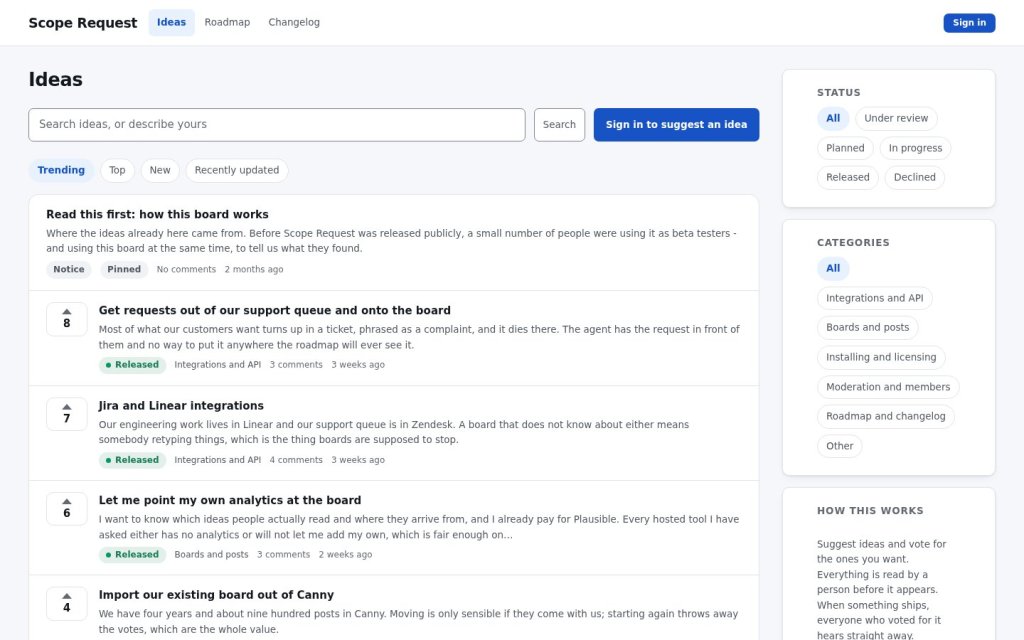Upvote the analytics idea with 6 votes
The height and width of the screenshot is (640, 1024).
(67, 509)
